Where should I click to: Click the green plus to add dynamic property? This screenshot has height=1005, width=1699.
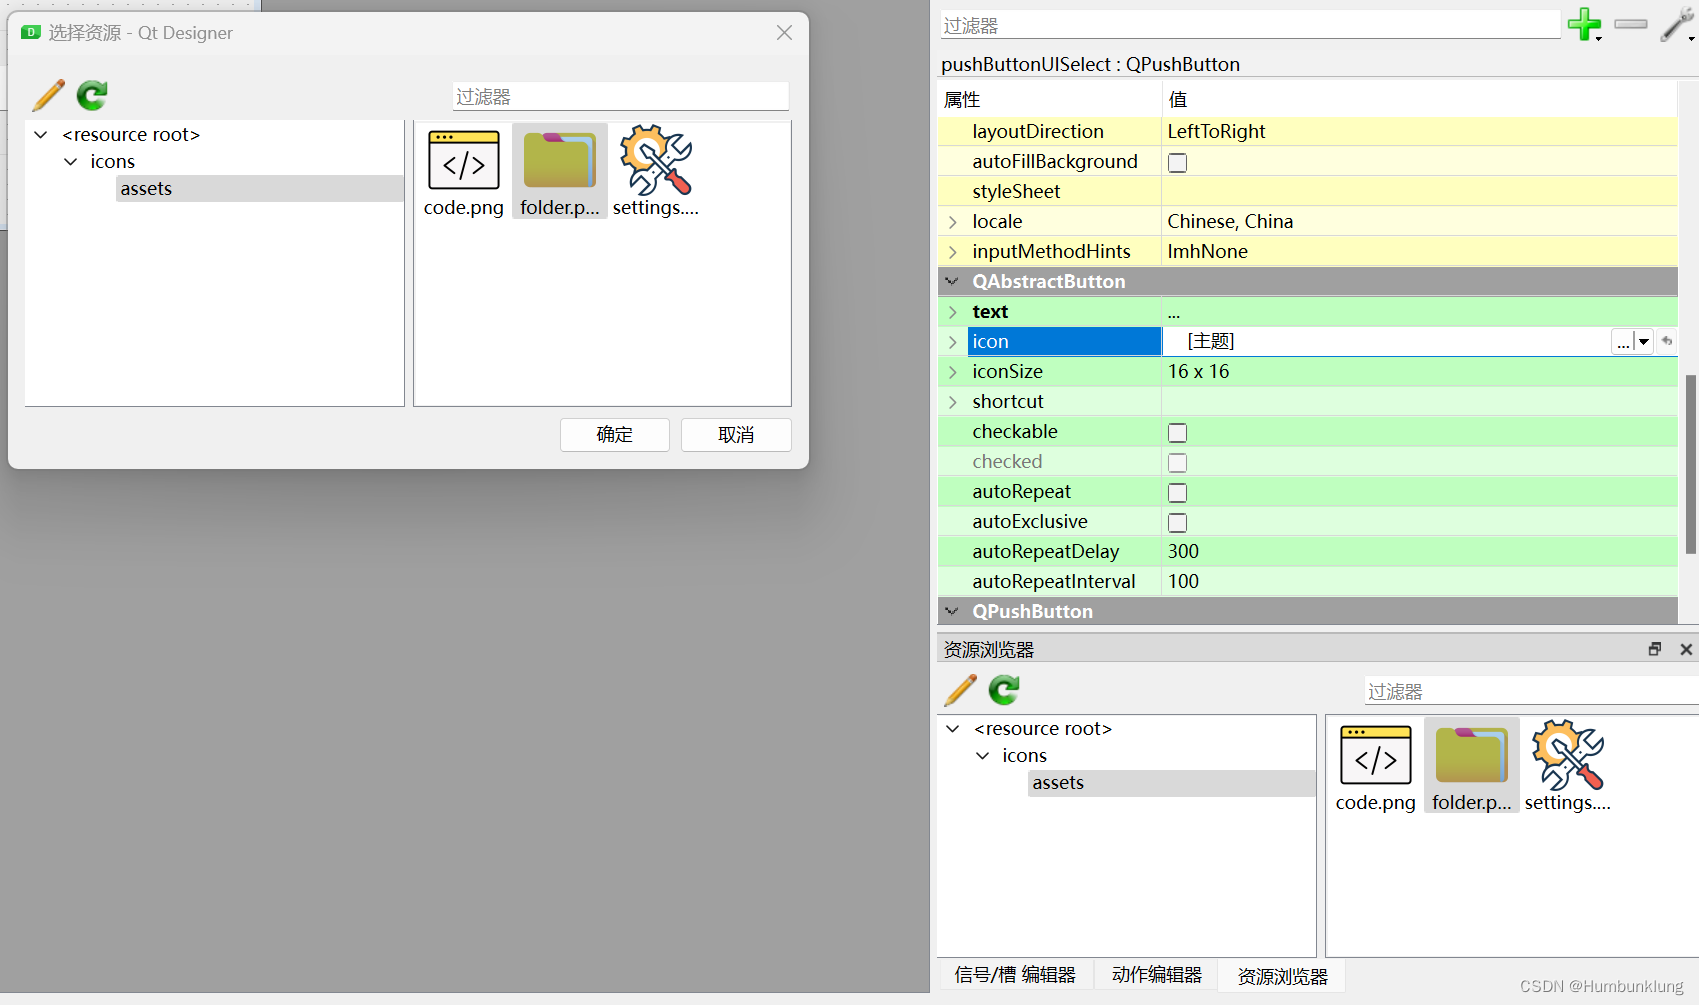click(x=1583, y=24)
